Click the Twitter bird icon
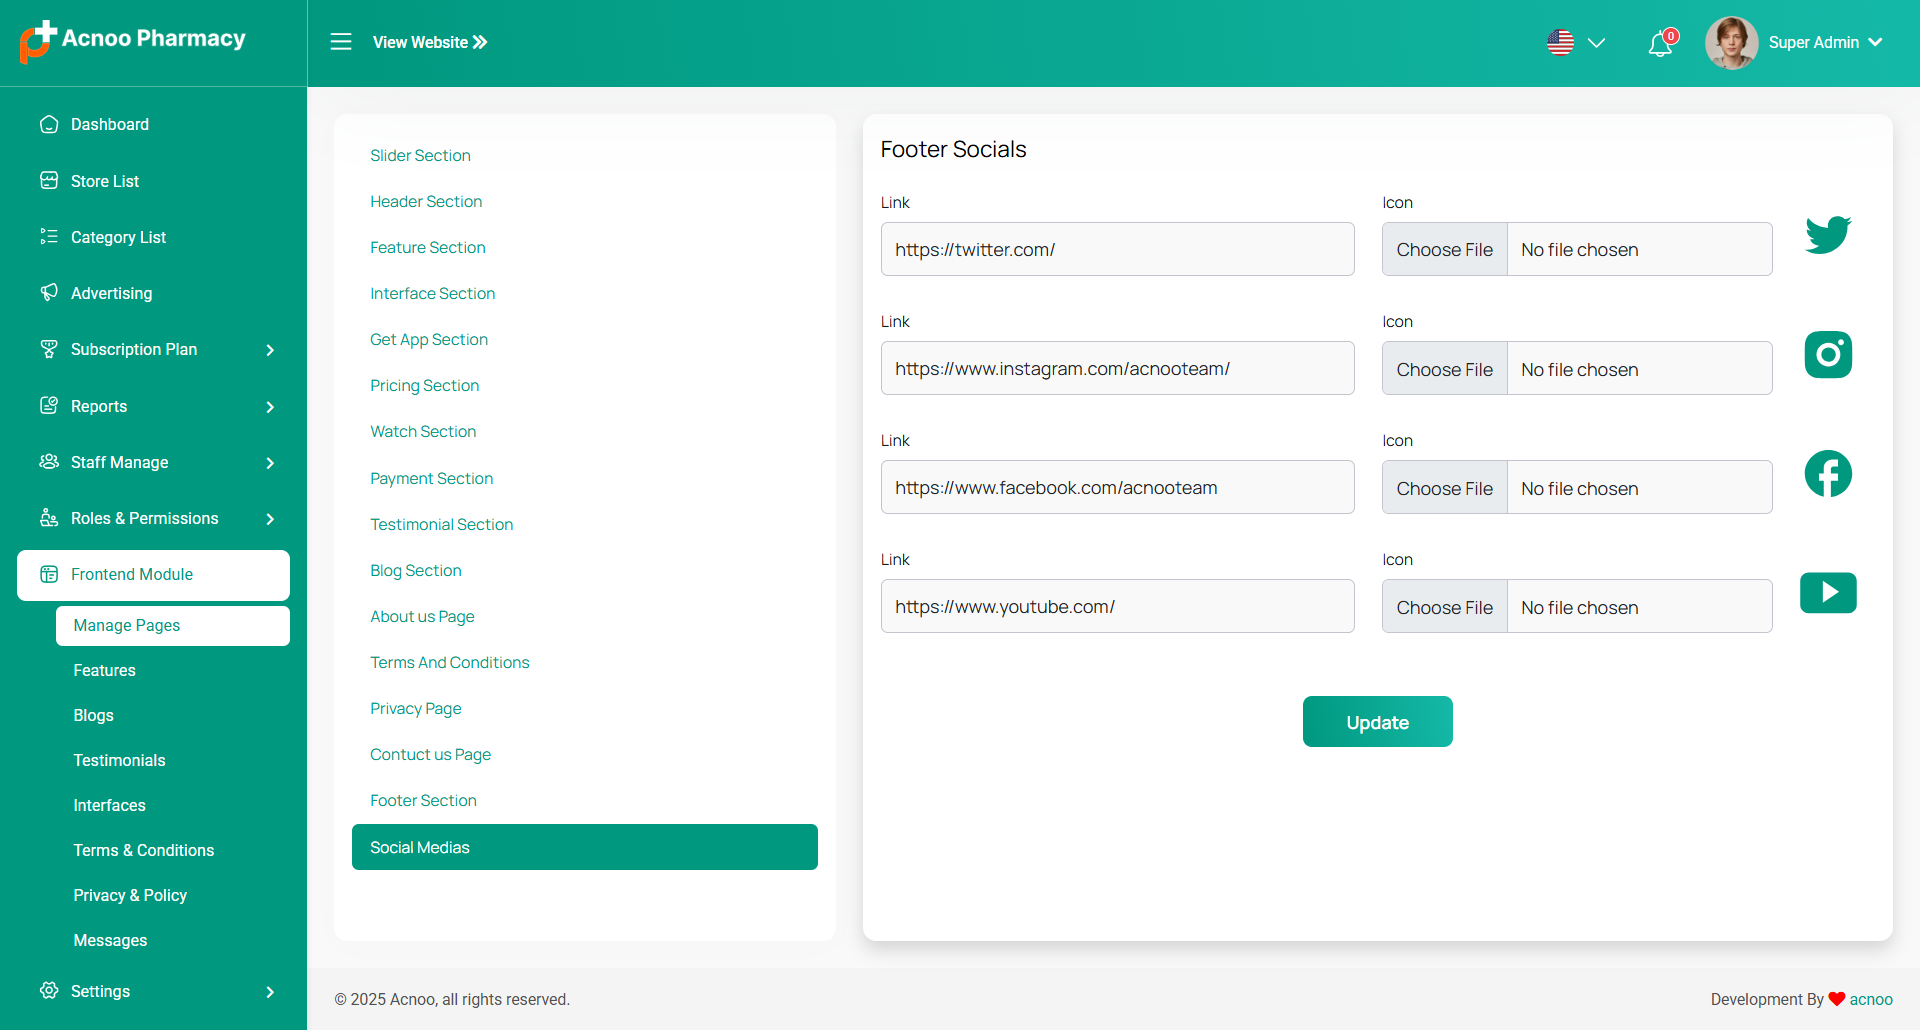The width and height of the screenshot is (1920, 1030). [x=1827, y=235]
